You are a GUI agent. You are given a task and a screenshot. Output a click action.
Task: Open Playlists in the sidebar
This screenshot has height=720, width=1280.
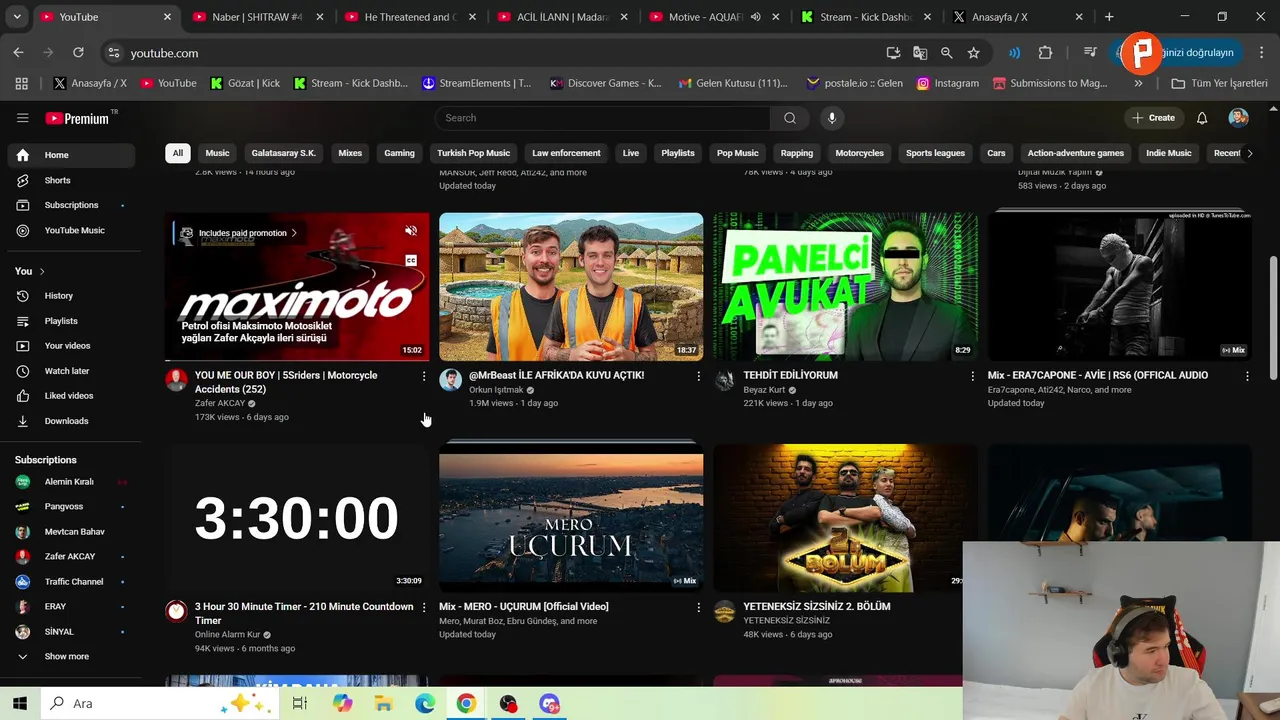[69, 321]
